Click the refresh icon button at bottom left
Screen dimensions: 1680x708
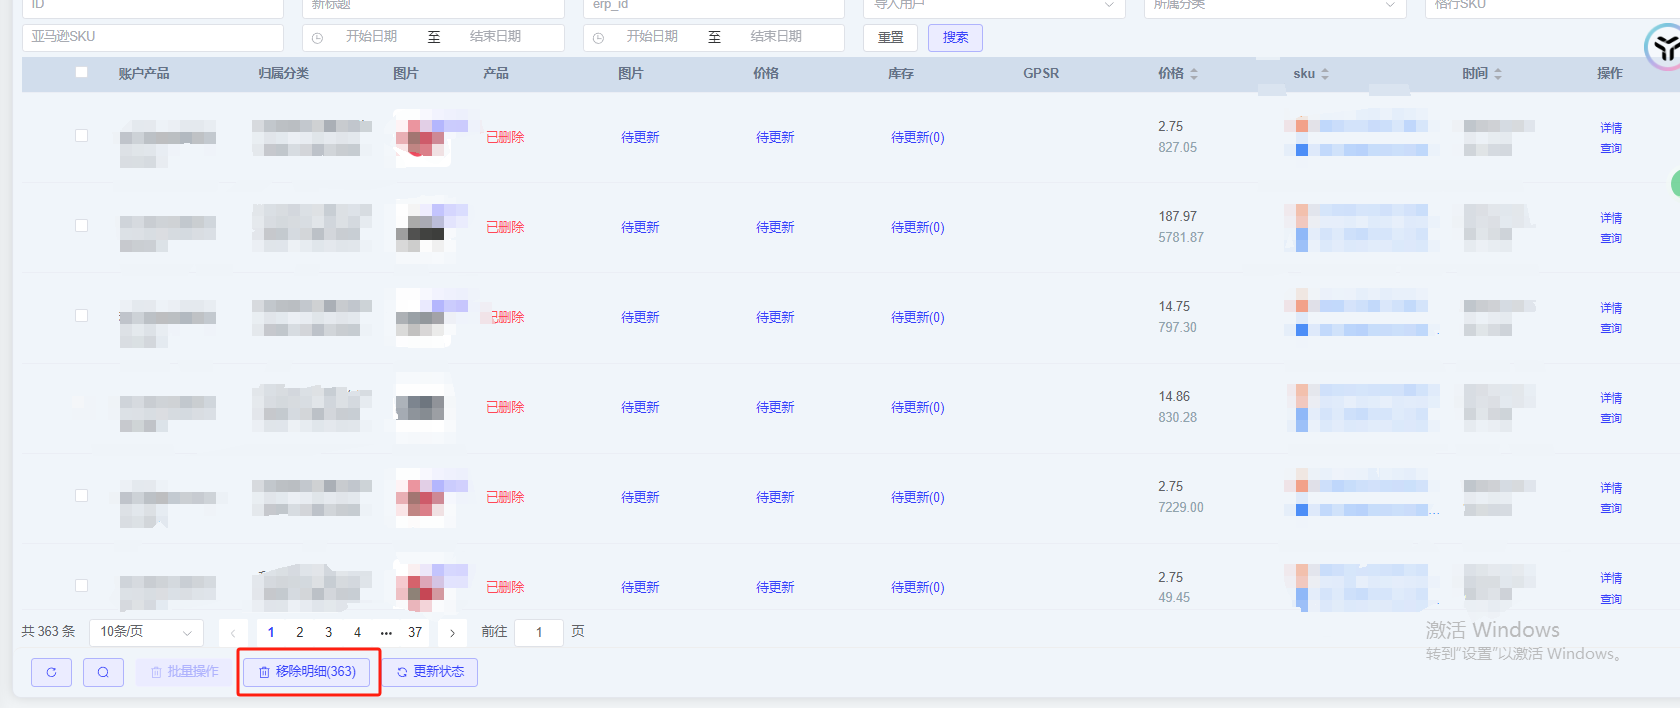pos(51,672)
